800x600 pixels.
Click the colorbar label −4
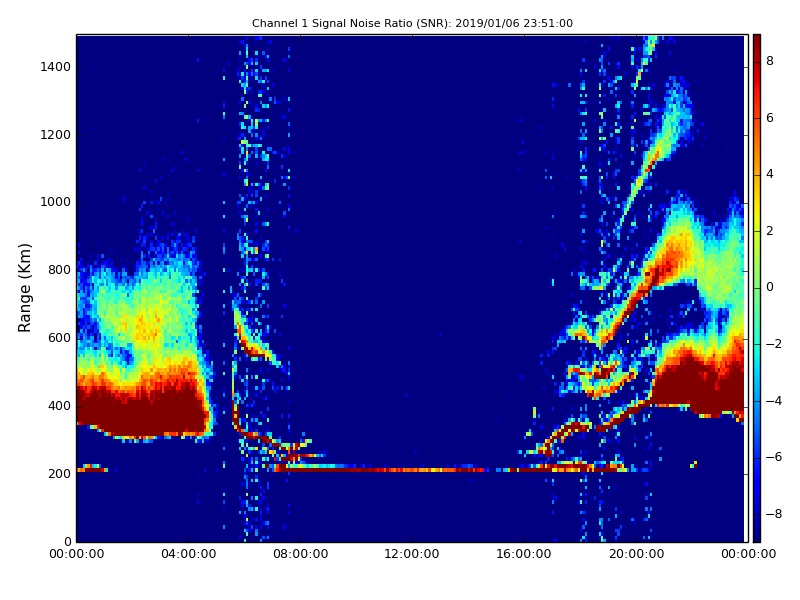coord(773,401)
